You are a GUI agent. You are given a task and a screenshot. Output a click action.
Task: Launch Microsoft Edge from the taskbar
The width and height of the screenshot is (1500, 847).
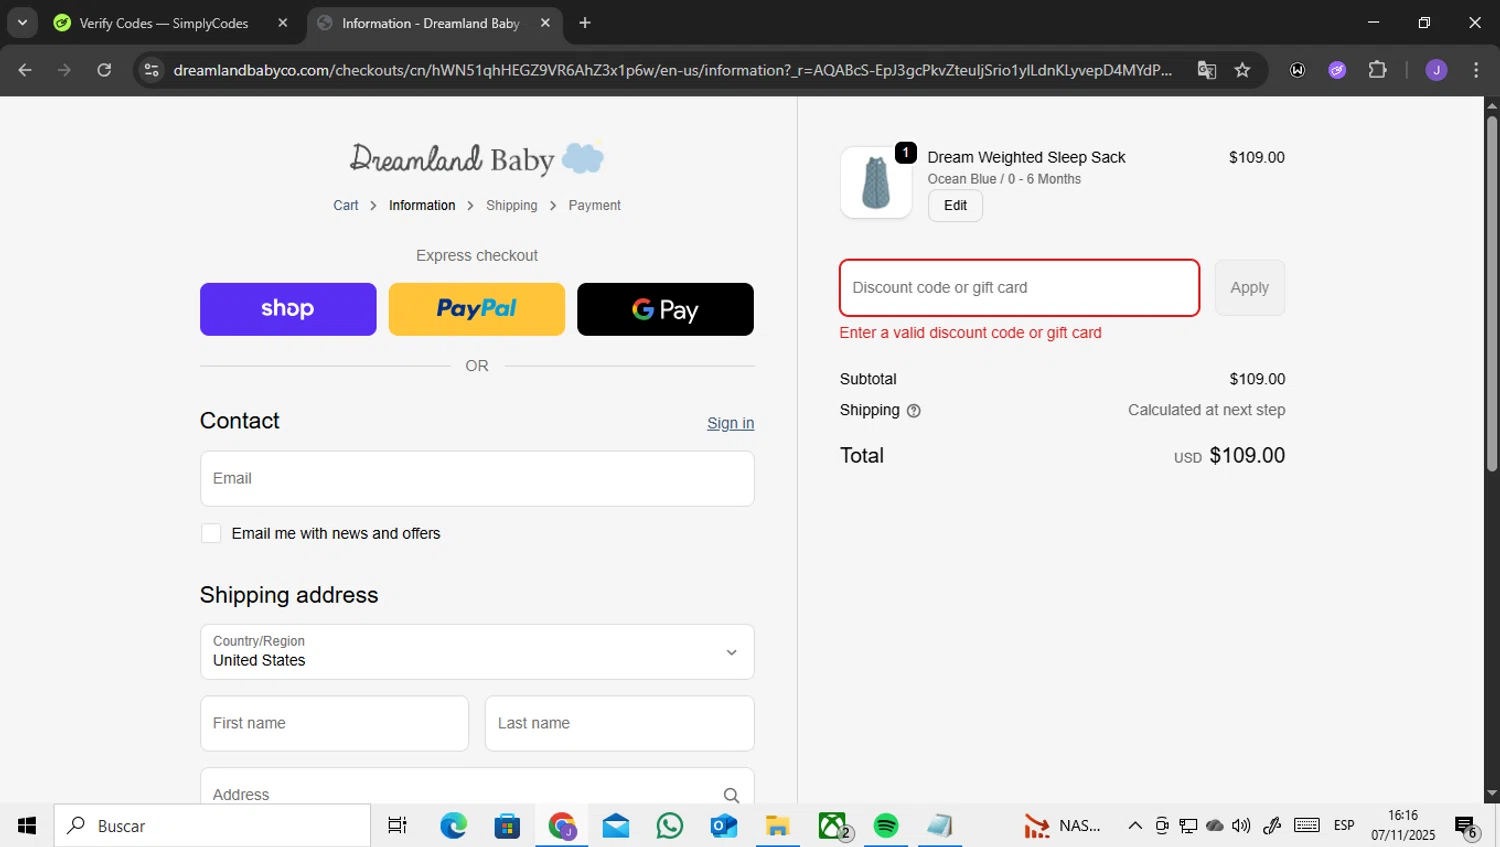click(x=453, y=826)
